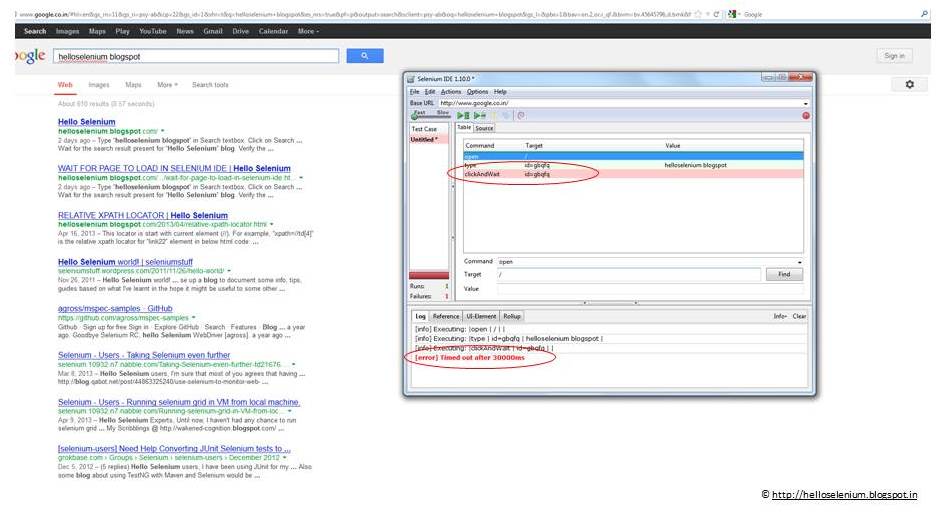Switch to Rollup tab
The height and width of the screenshot is (514, 936).
point(512,316)
